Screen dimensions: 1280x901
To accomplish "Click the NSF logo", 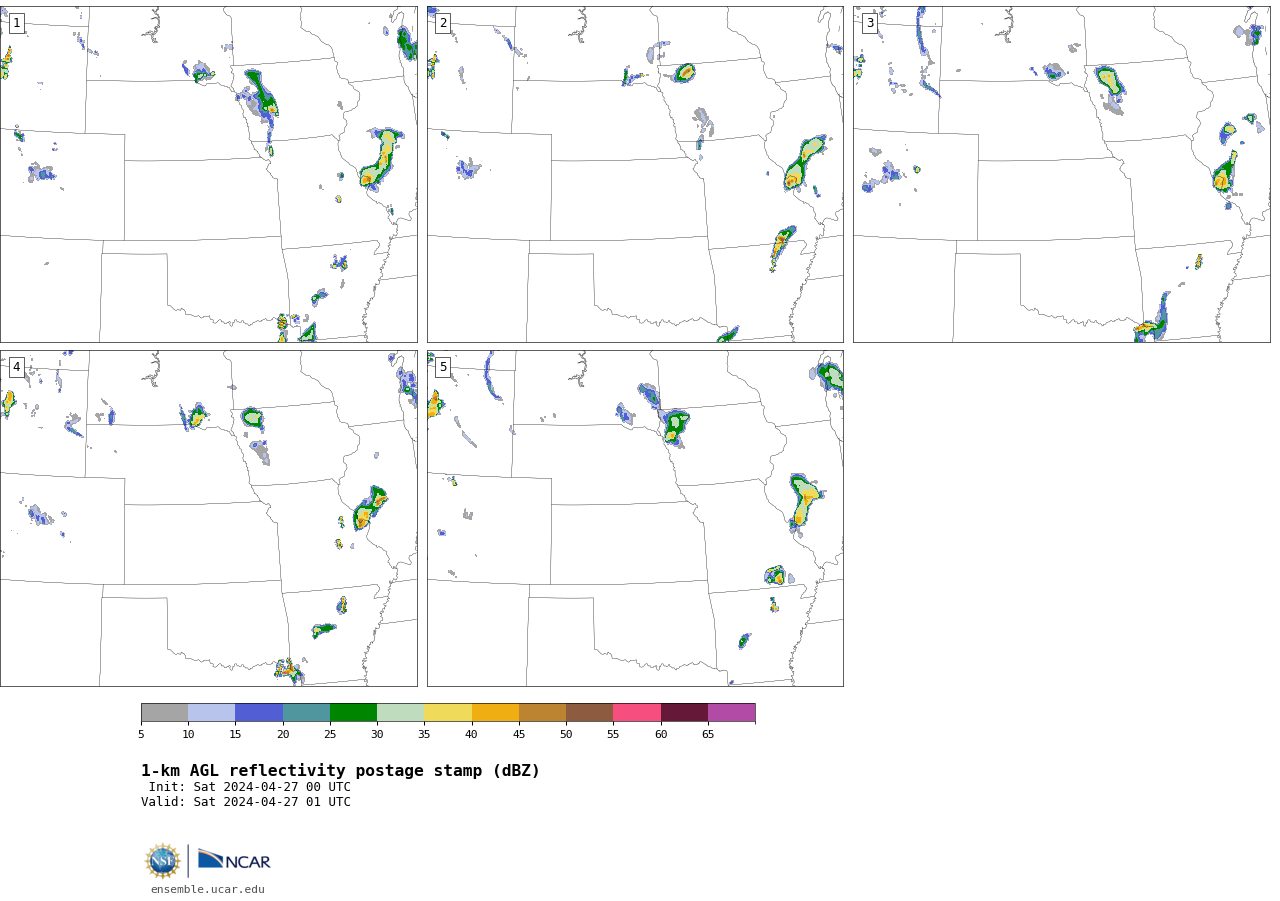I will (x=162, y=861).
